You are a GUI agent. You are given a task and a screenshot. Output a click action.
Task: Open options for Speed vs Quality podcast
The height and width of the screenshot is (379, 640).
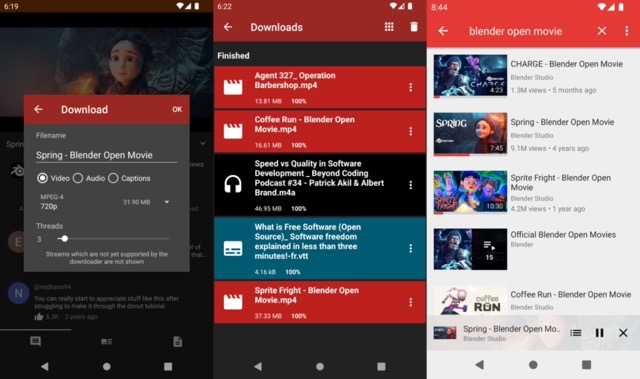coord(411,185)
